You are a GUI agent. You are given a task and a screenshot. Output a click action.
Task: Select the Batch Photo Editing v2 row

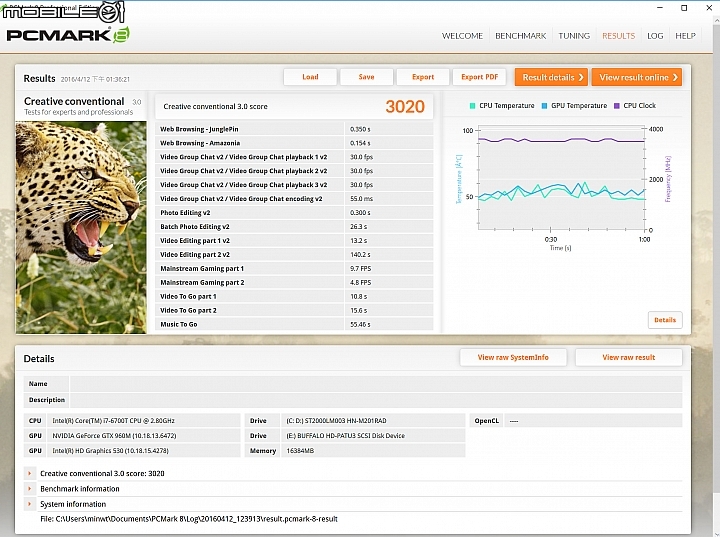[294, 226]
